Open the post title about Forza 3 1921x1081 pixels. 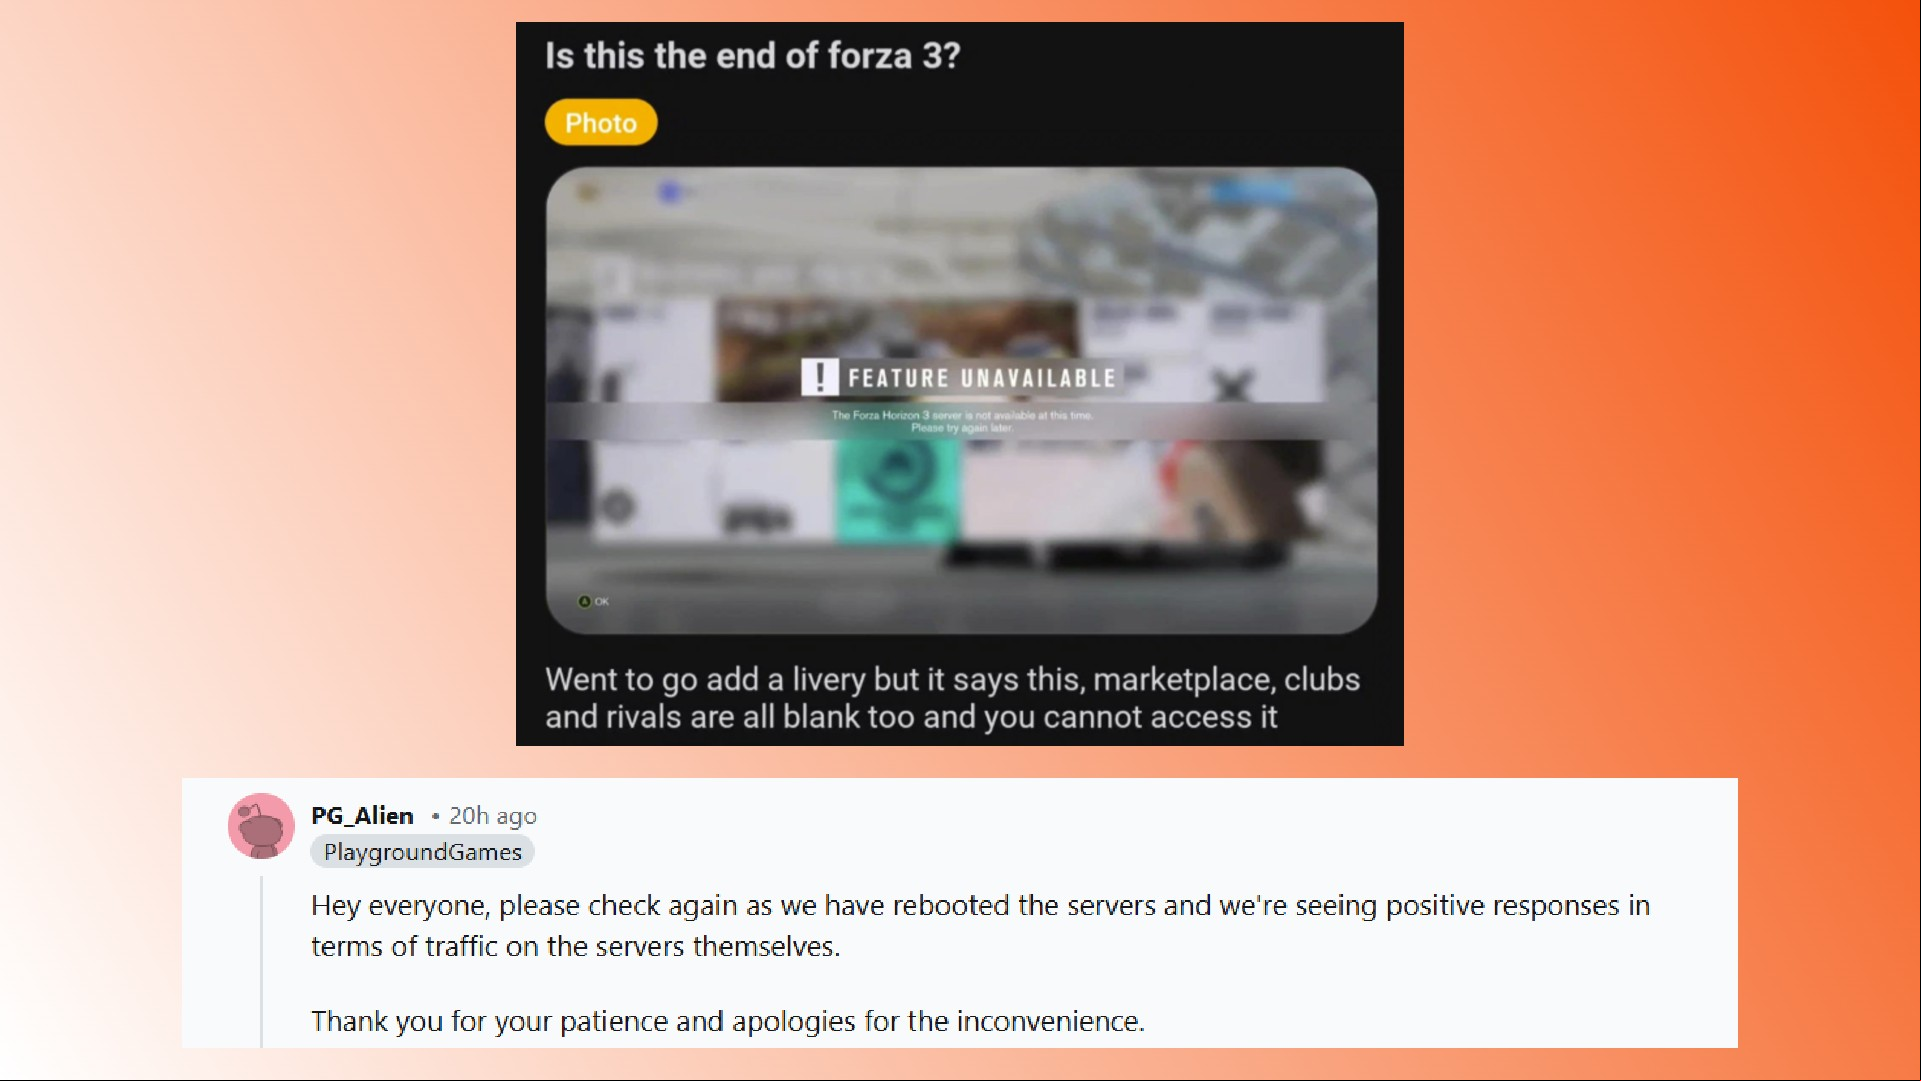tap(752, 56)
